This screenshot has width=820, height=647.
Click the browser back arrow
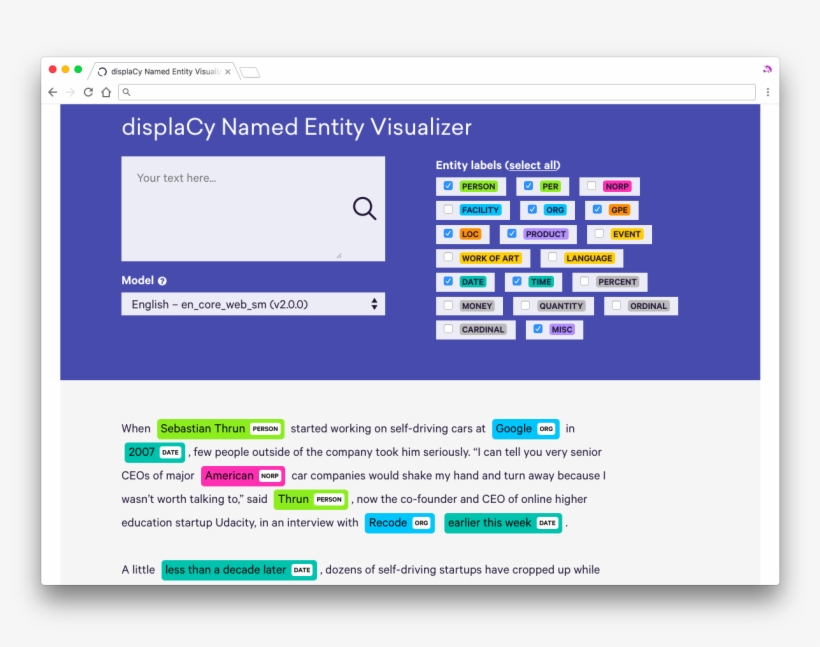point(51,92)
